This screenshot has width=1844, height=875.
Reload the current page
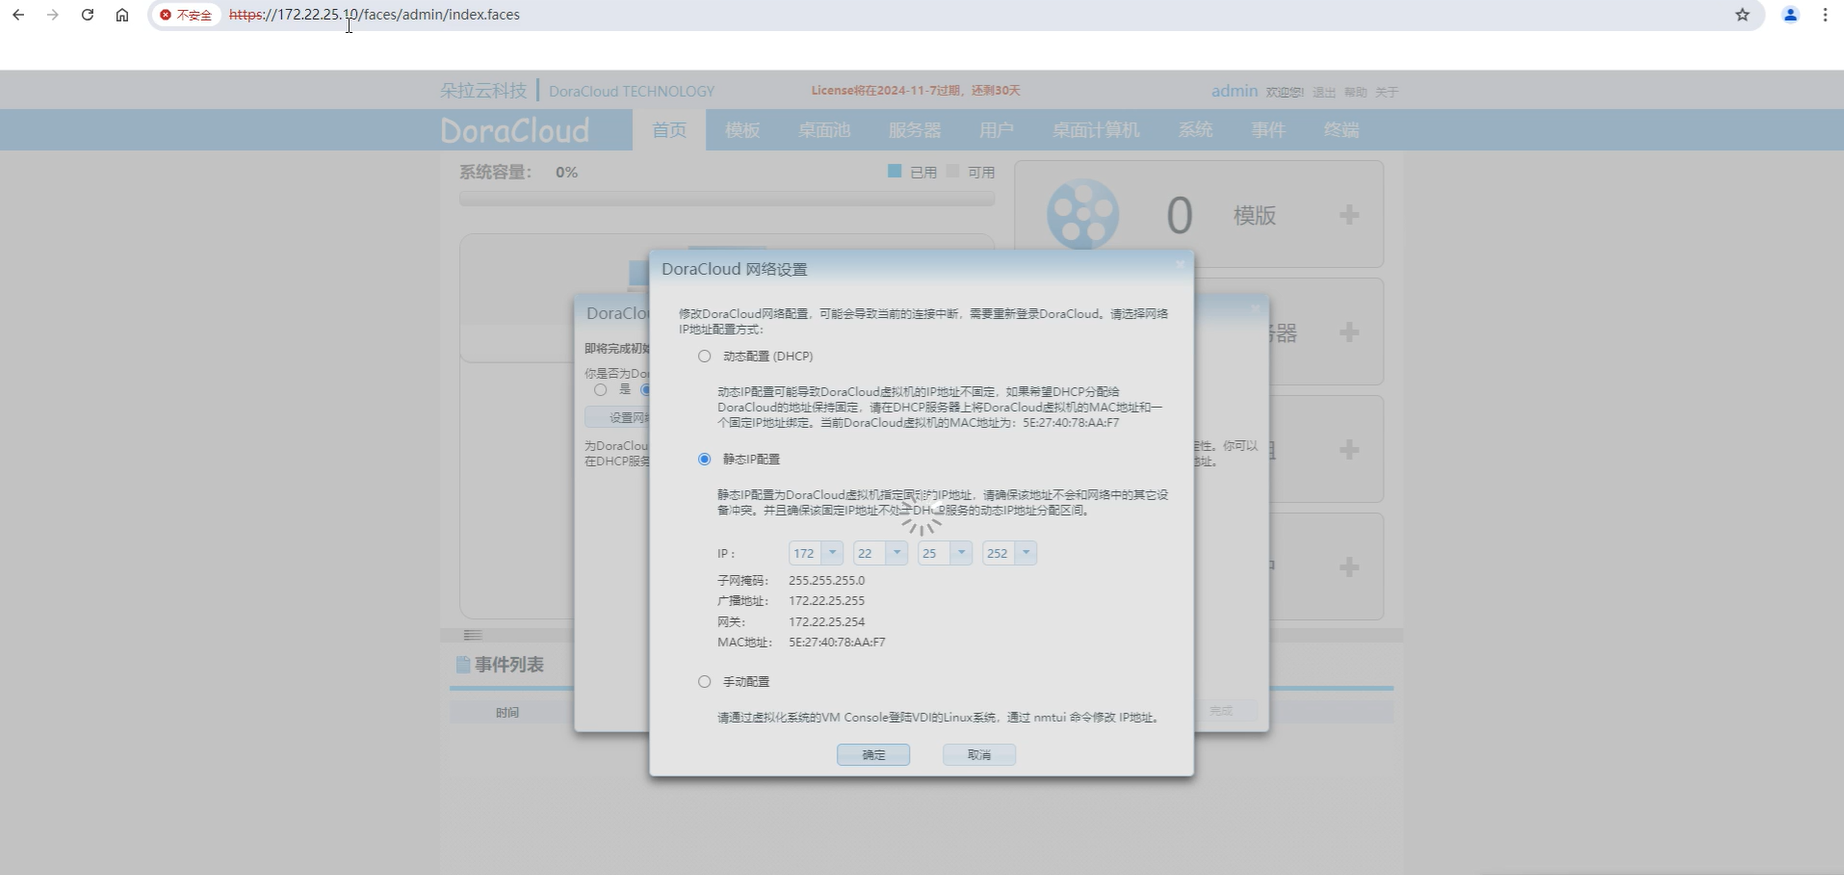pyautogui.click(x=88, y=15)
